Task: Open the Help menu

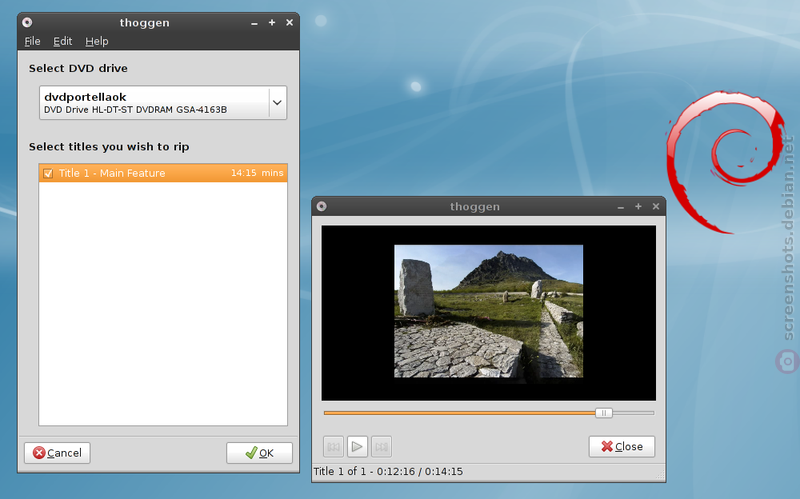Action: 96,41
